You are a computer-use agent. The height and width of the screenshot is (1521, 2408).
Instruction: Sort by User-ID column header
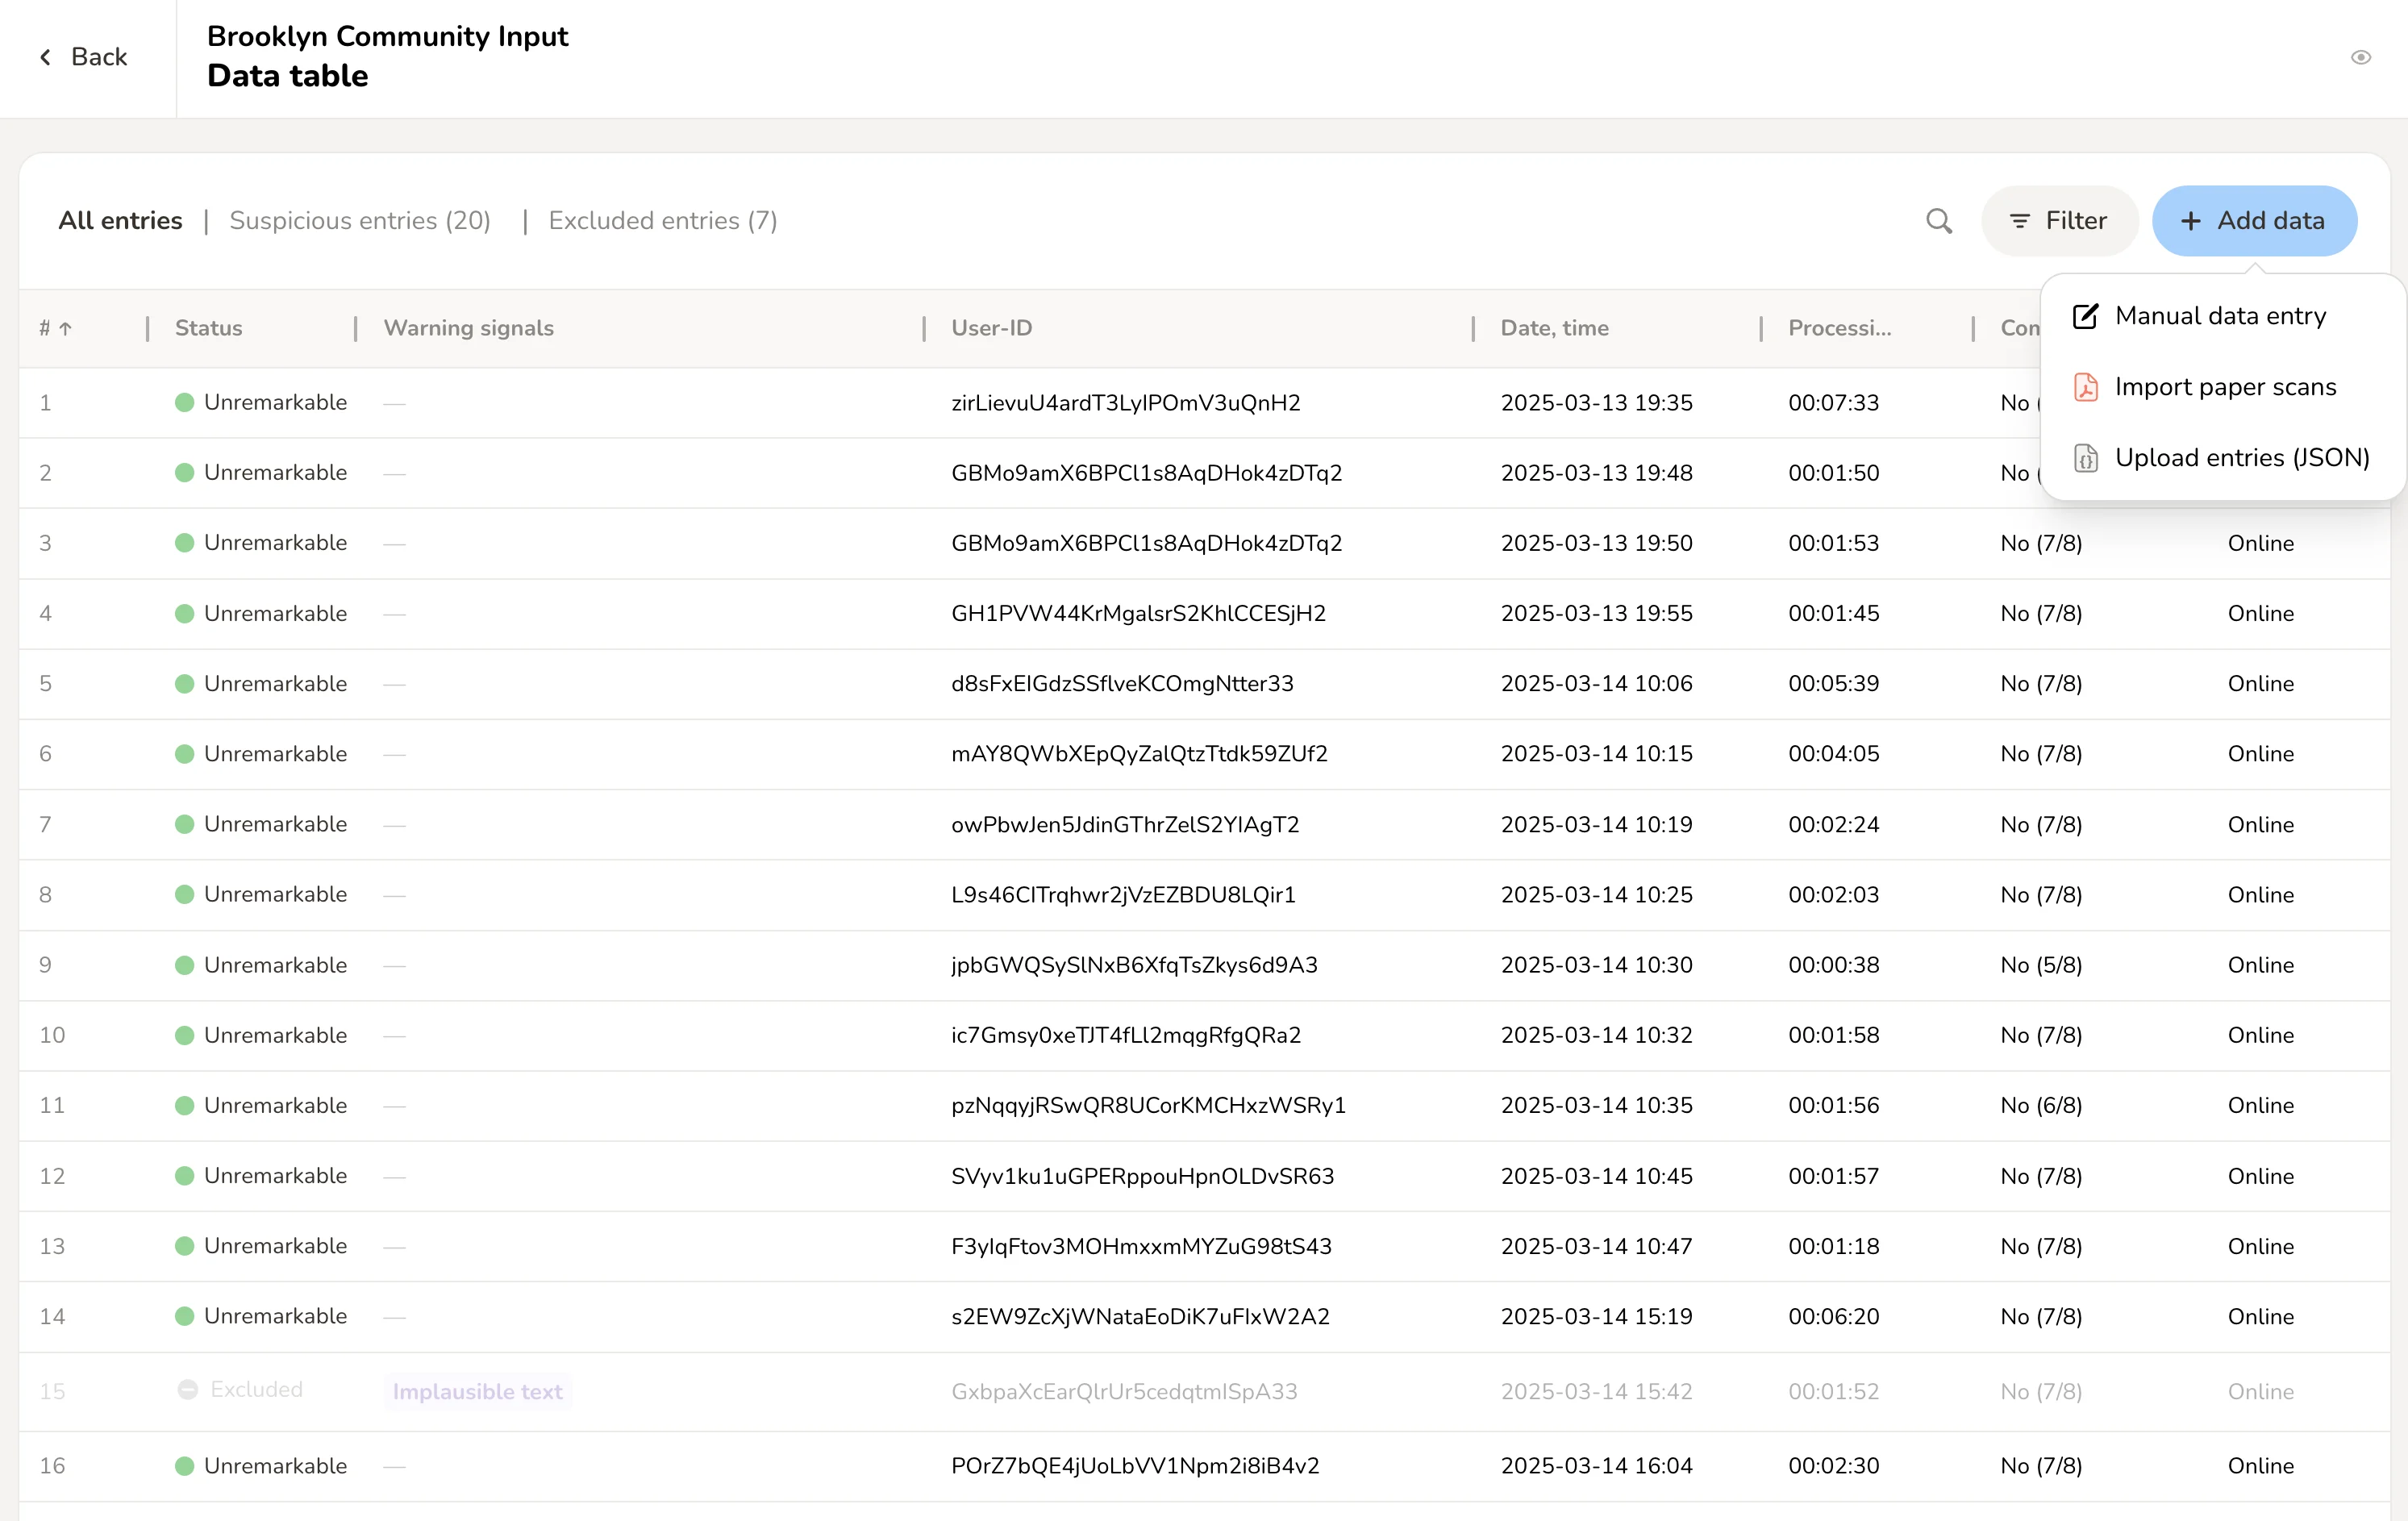tap(991, 328)
